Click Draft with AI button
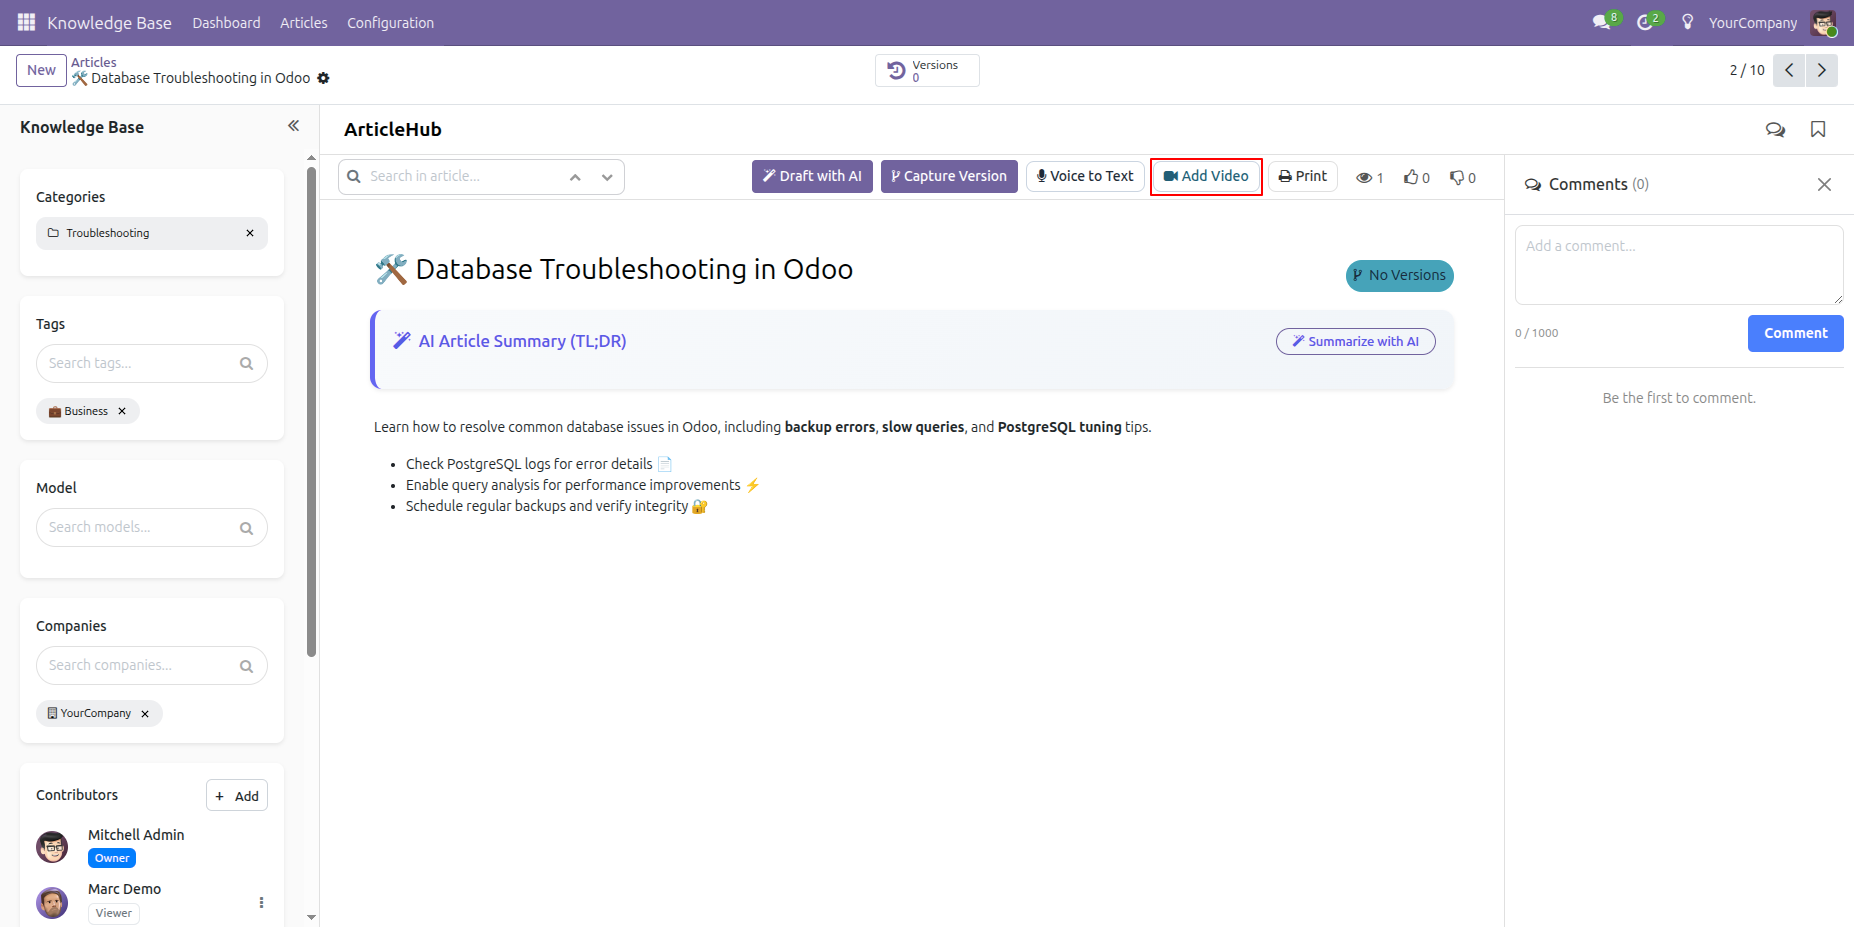Viewport: 1854px width, 927px height. pos(812,176)
